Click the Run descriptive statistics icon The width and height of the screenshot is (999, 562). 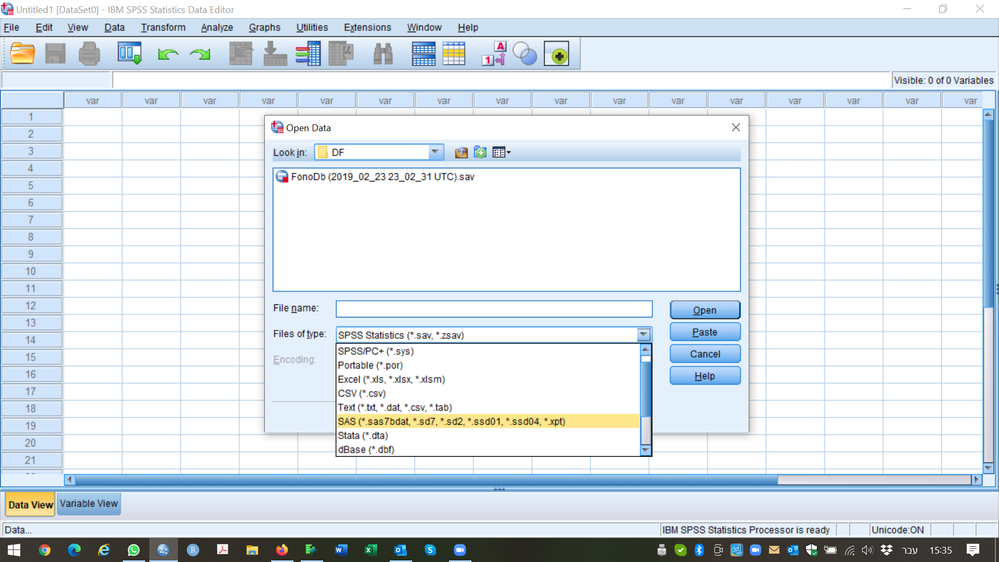pos(341,54)
